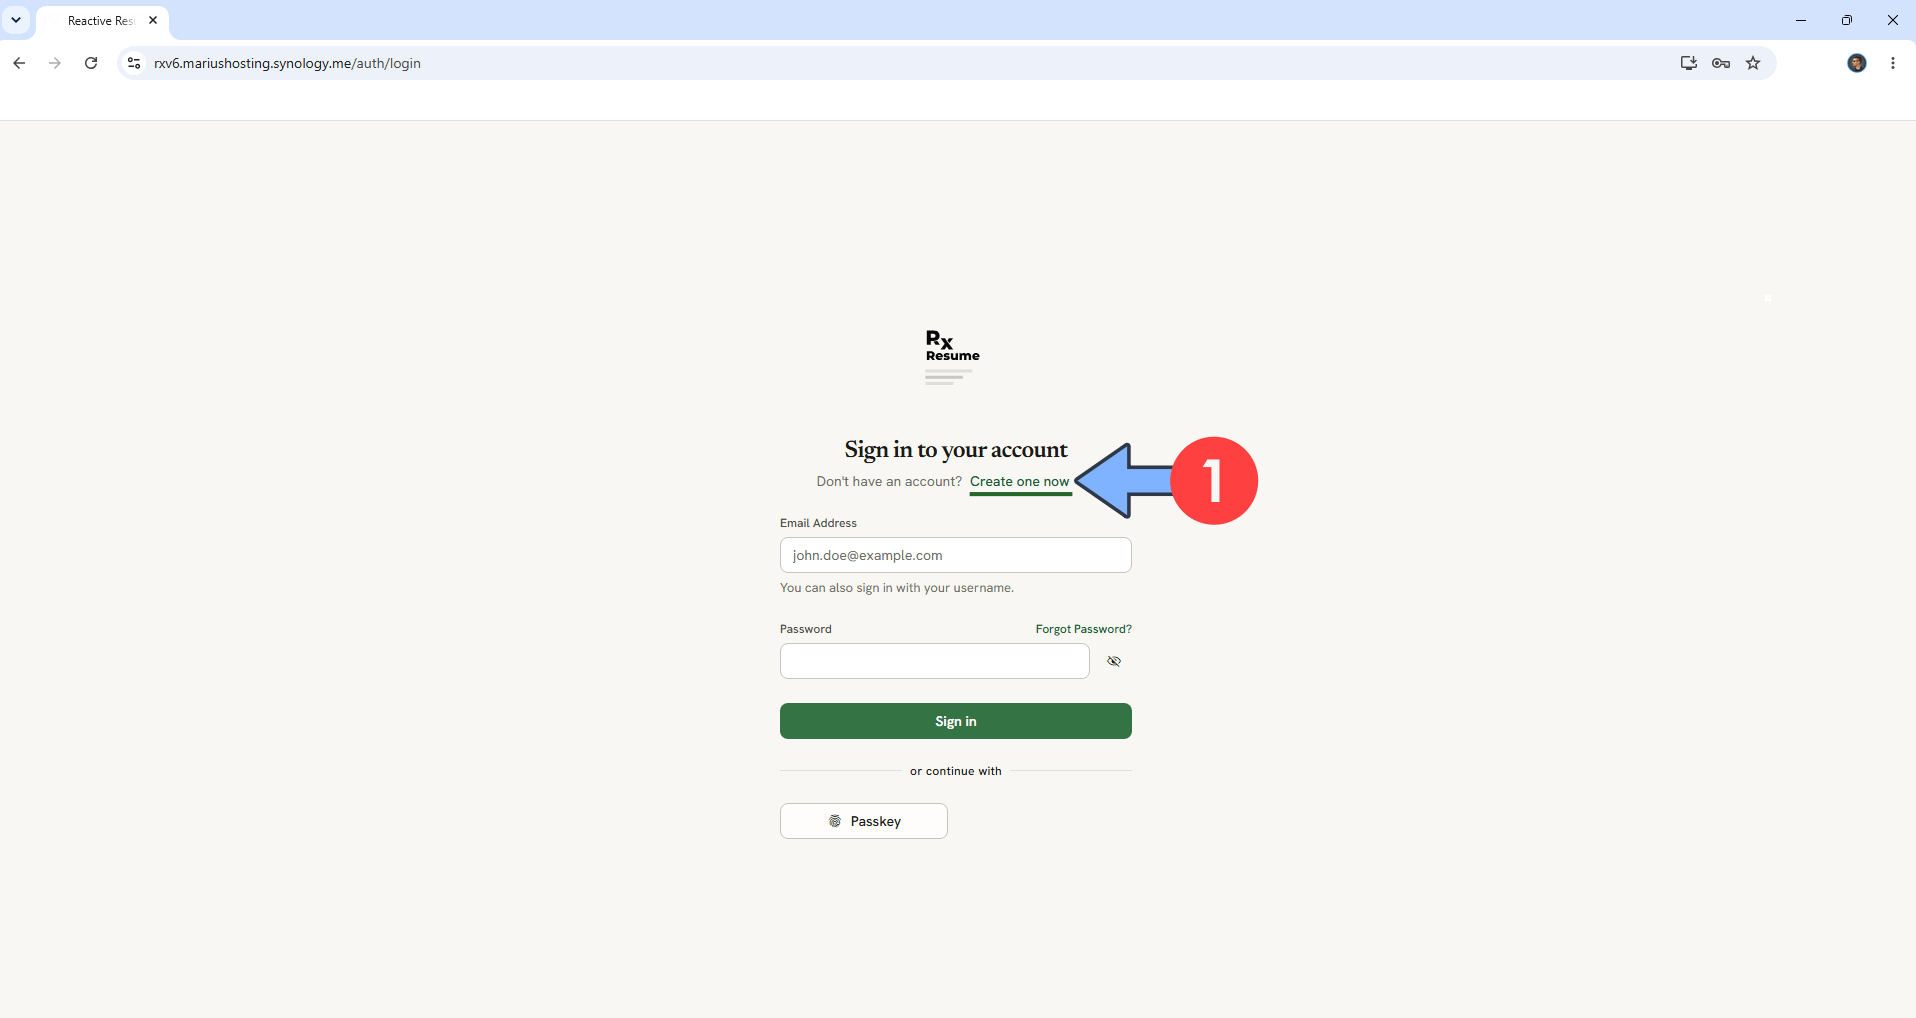Click the 'Password' label
The height and width of the screenshot is (1018, 1916).
806,629
